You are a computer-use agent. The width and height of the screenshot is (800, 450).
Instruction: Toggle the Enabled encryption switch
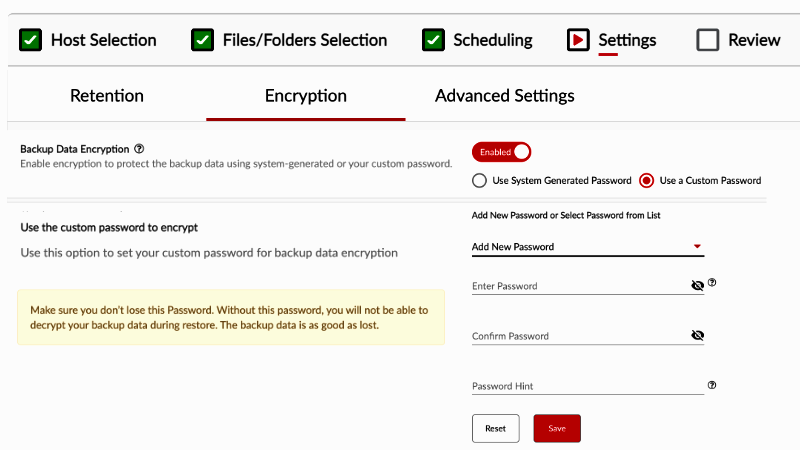coord(501,152)
